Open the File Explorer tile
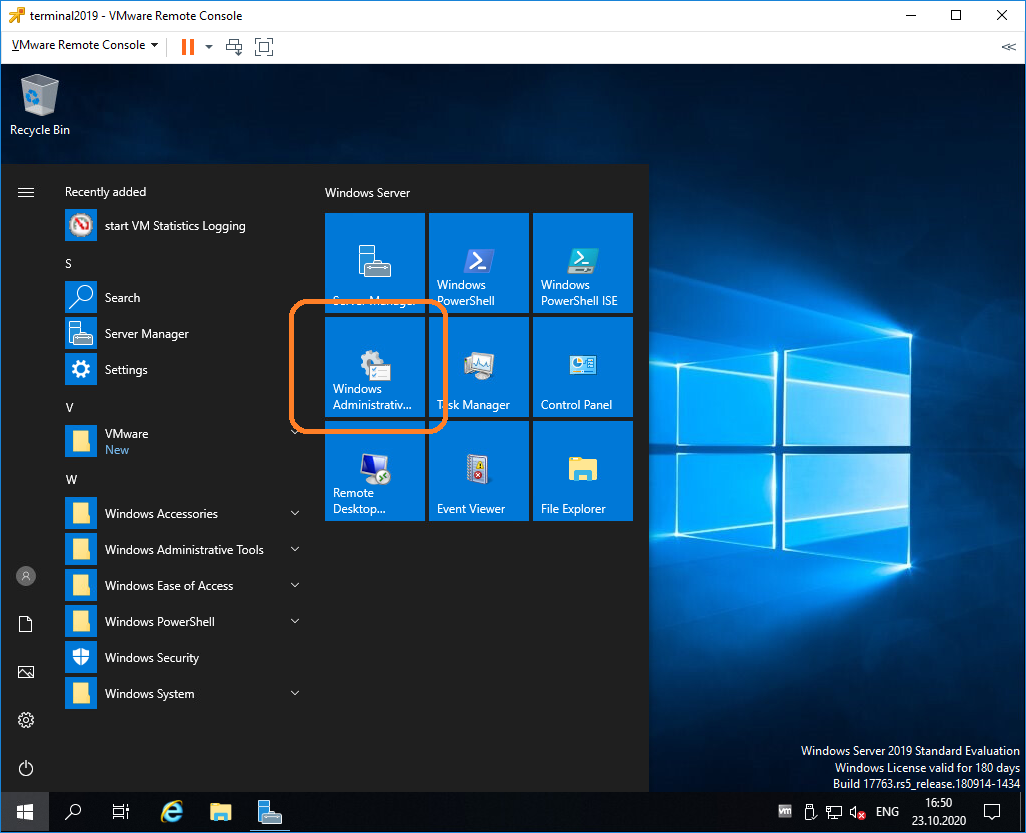This screenshot has width=1026, height=833. tap(583, 471)
